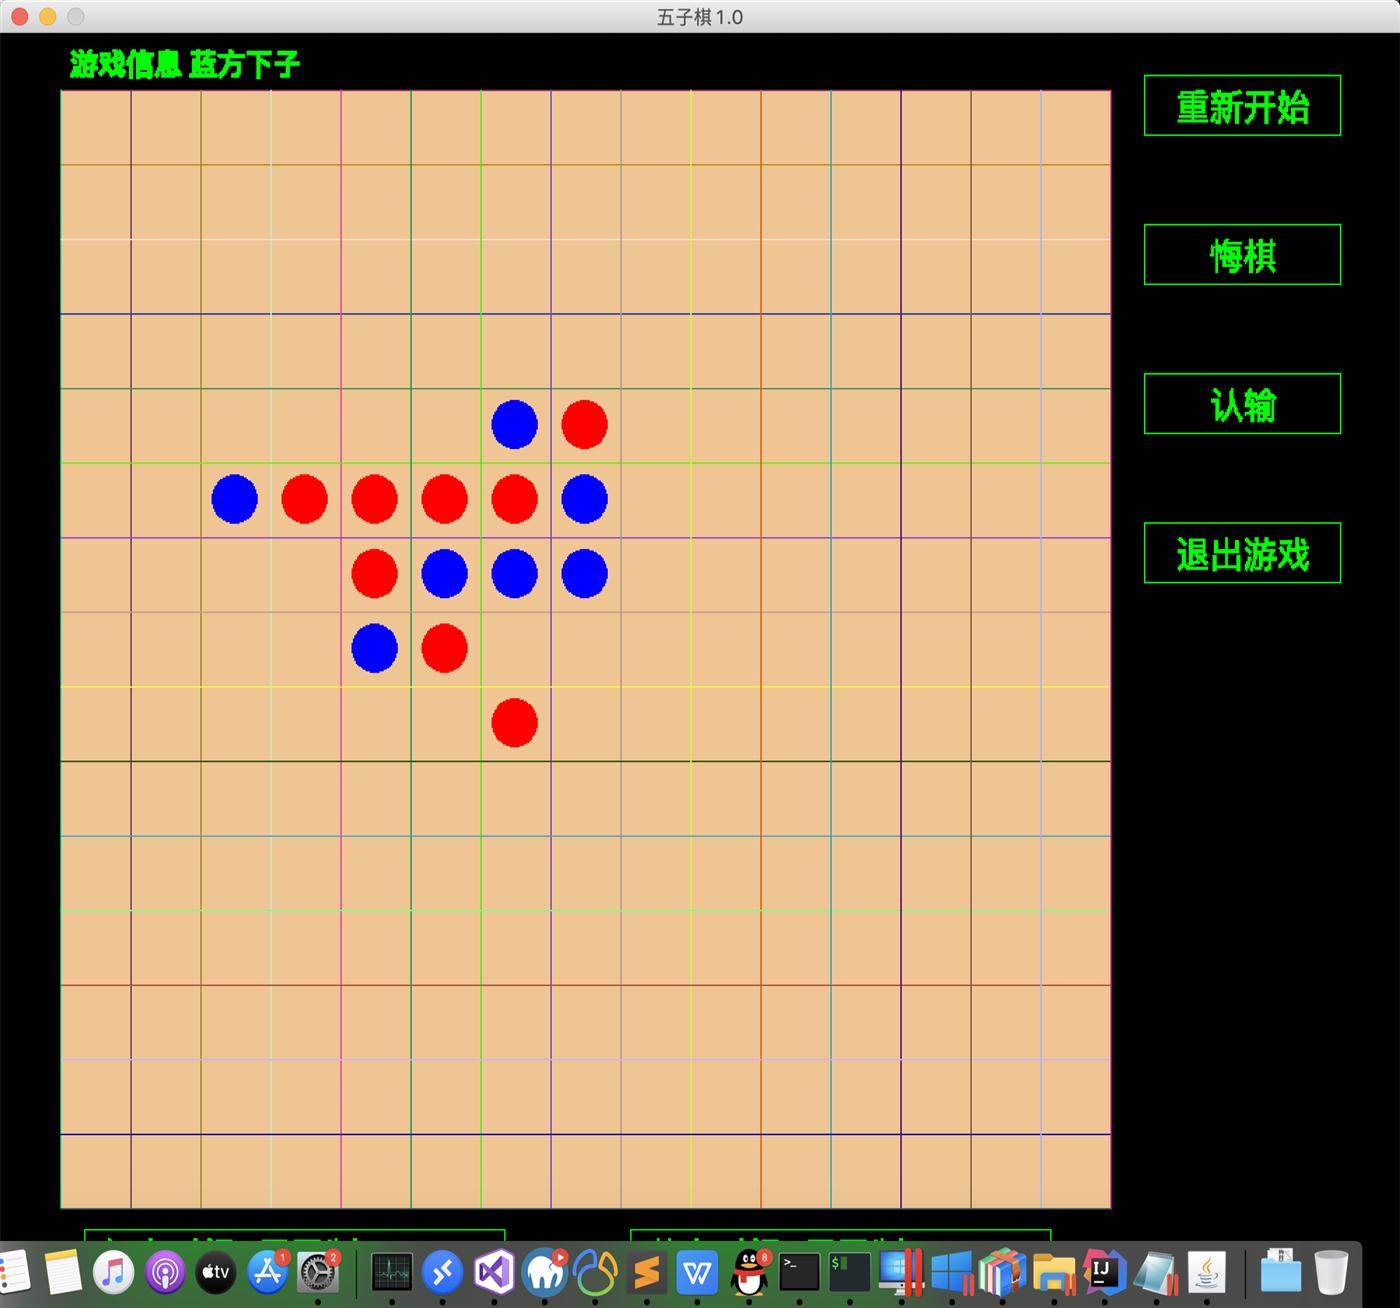Open System Preferences in the dock

(x=318, y=1273)
